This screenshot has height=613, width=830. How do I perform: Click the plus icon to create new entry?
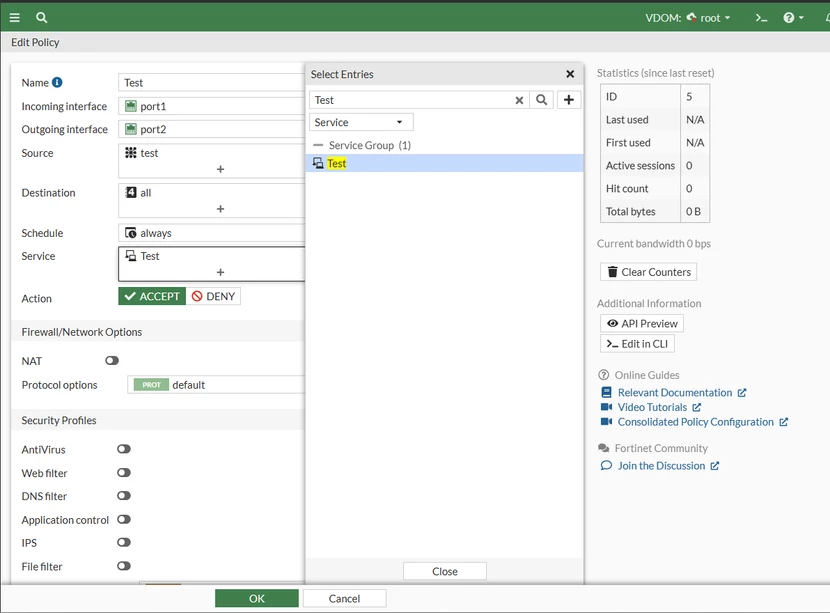coord(569,100)
